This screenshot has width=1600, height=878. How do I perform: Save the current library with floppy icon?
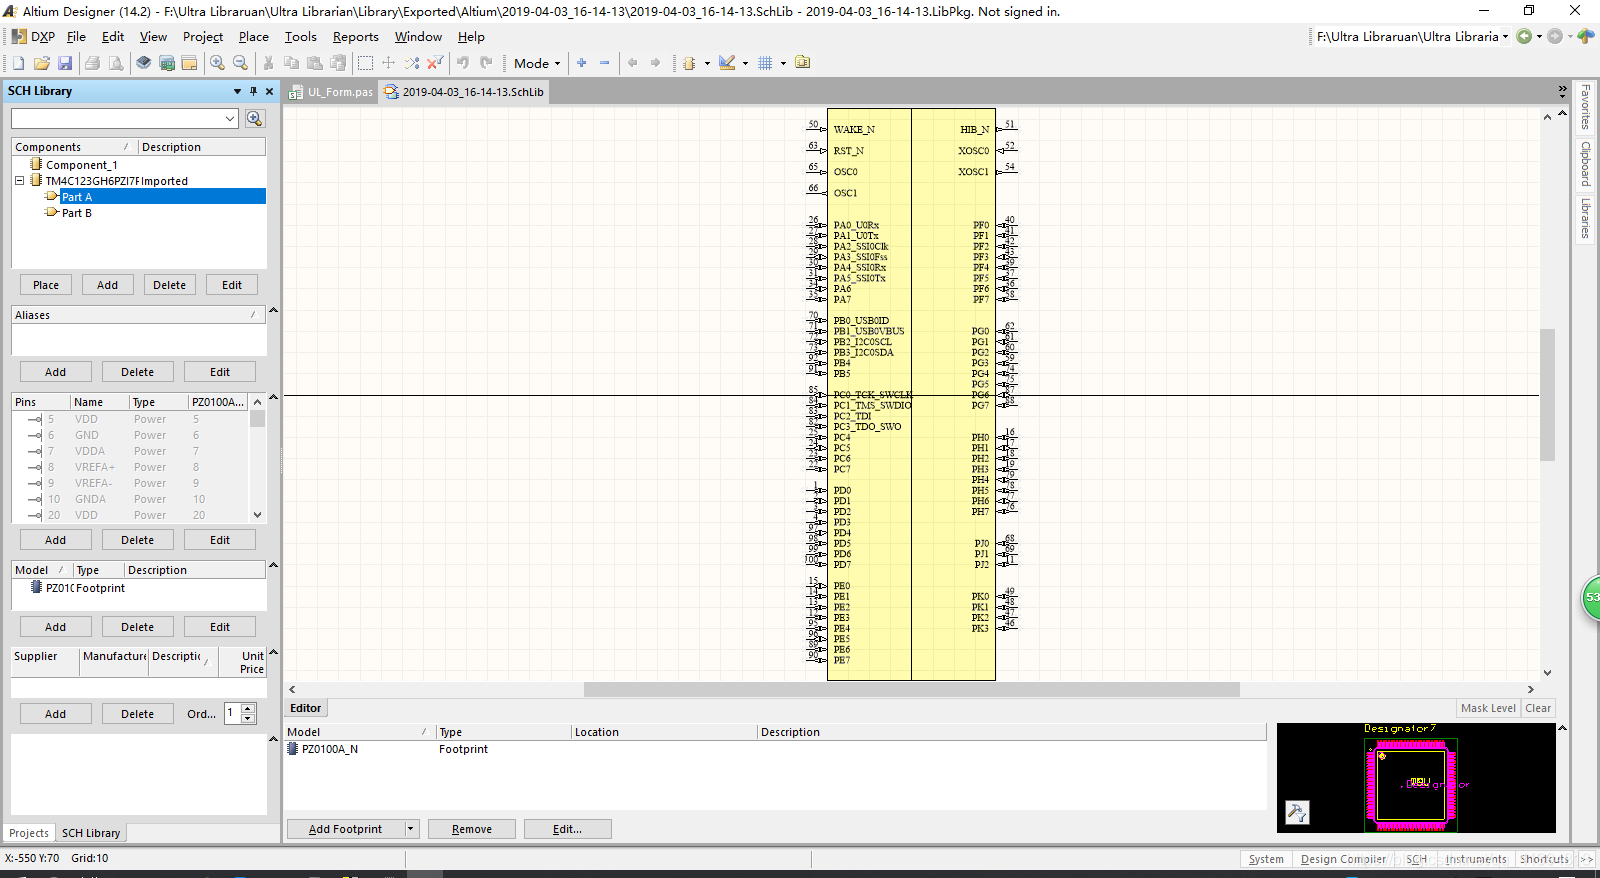[65, 63]
